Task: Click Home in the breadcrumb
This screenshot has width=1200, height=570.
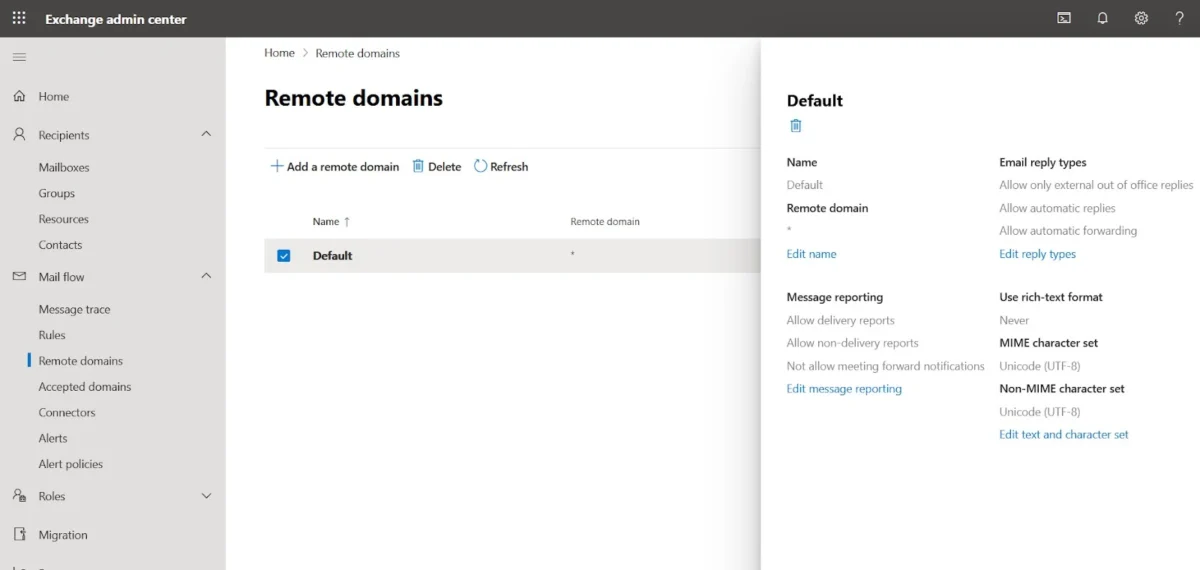Action: (279, 53)
